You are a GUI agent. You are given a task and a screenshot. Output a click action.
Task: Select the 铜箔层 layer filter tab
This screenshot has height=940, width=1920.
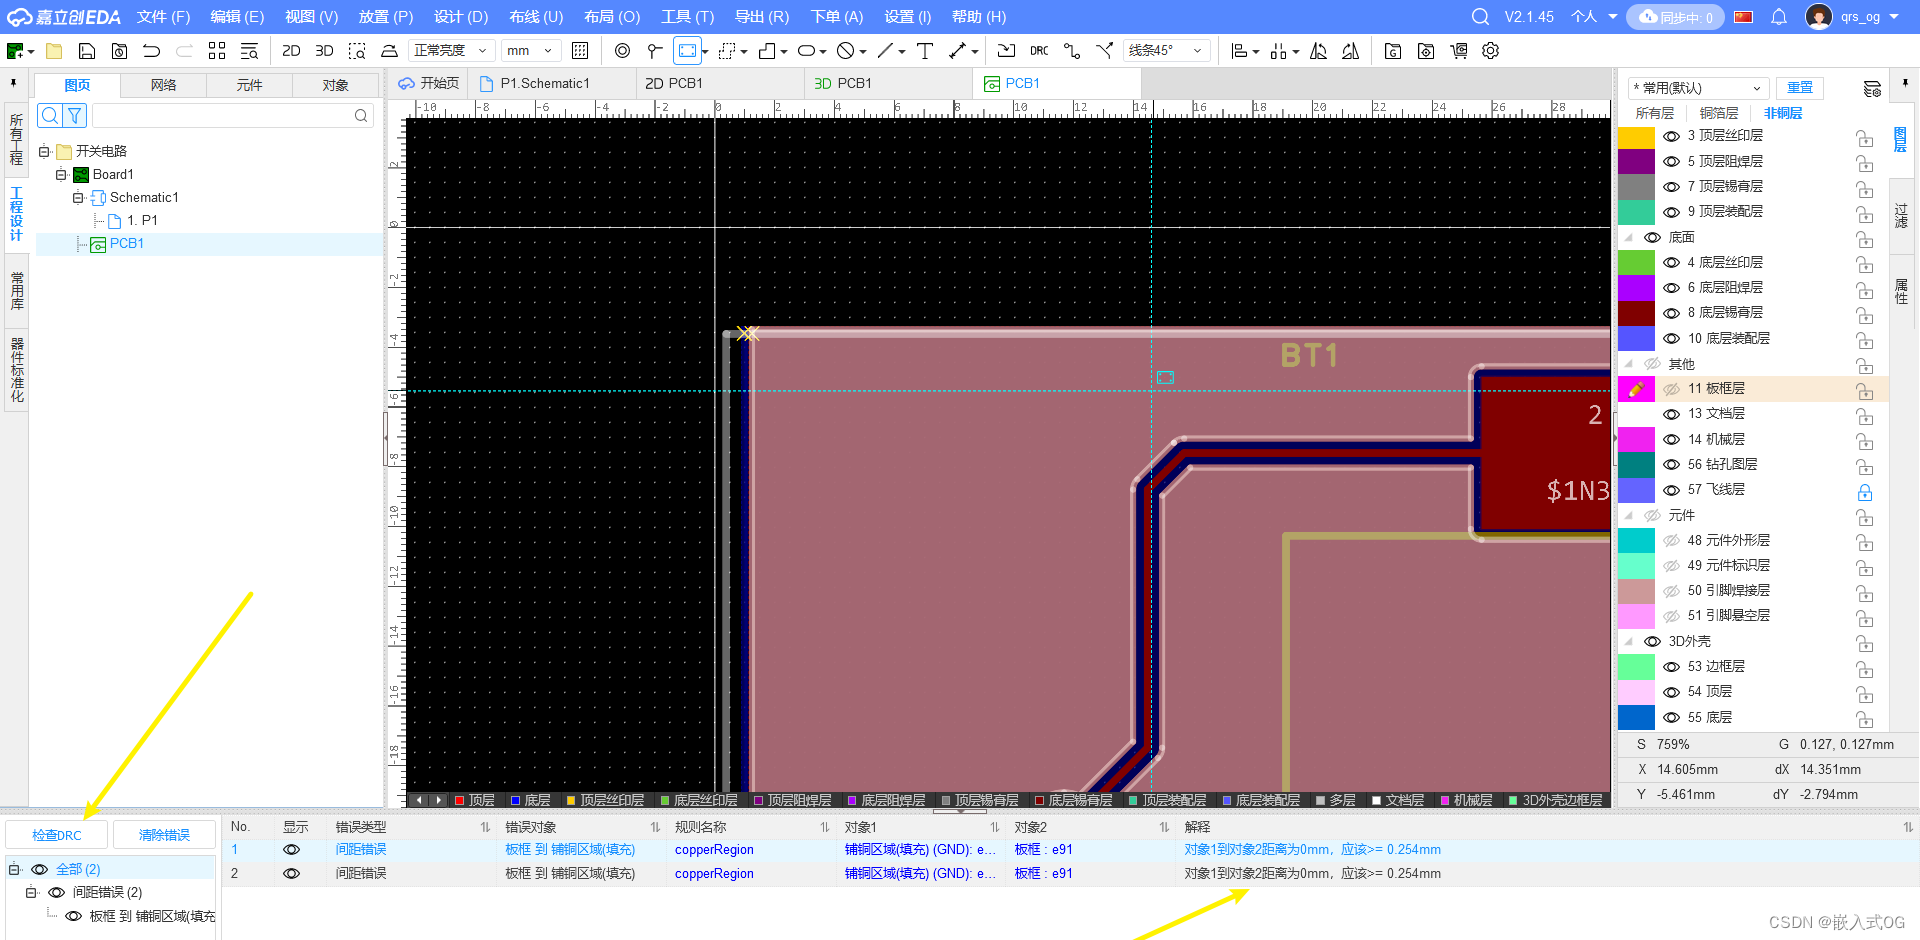pos(1718,114)
